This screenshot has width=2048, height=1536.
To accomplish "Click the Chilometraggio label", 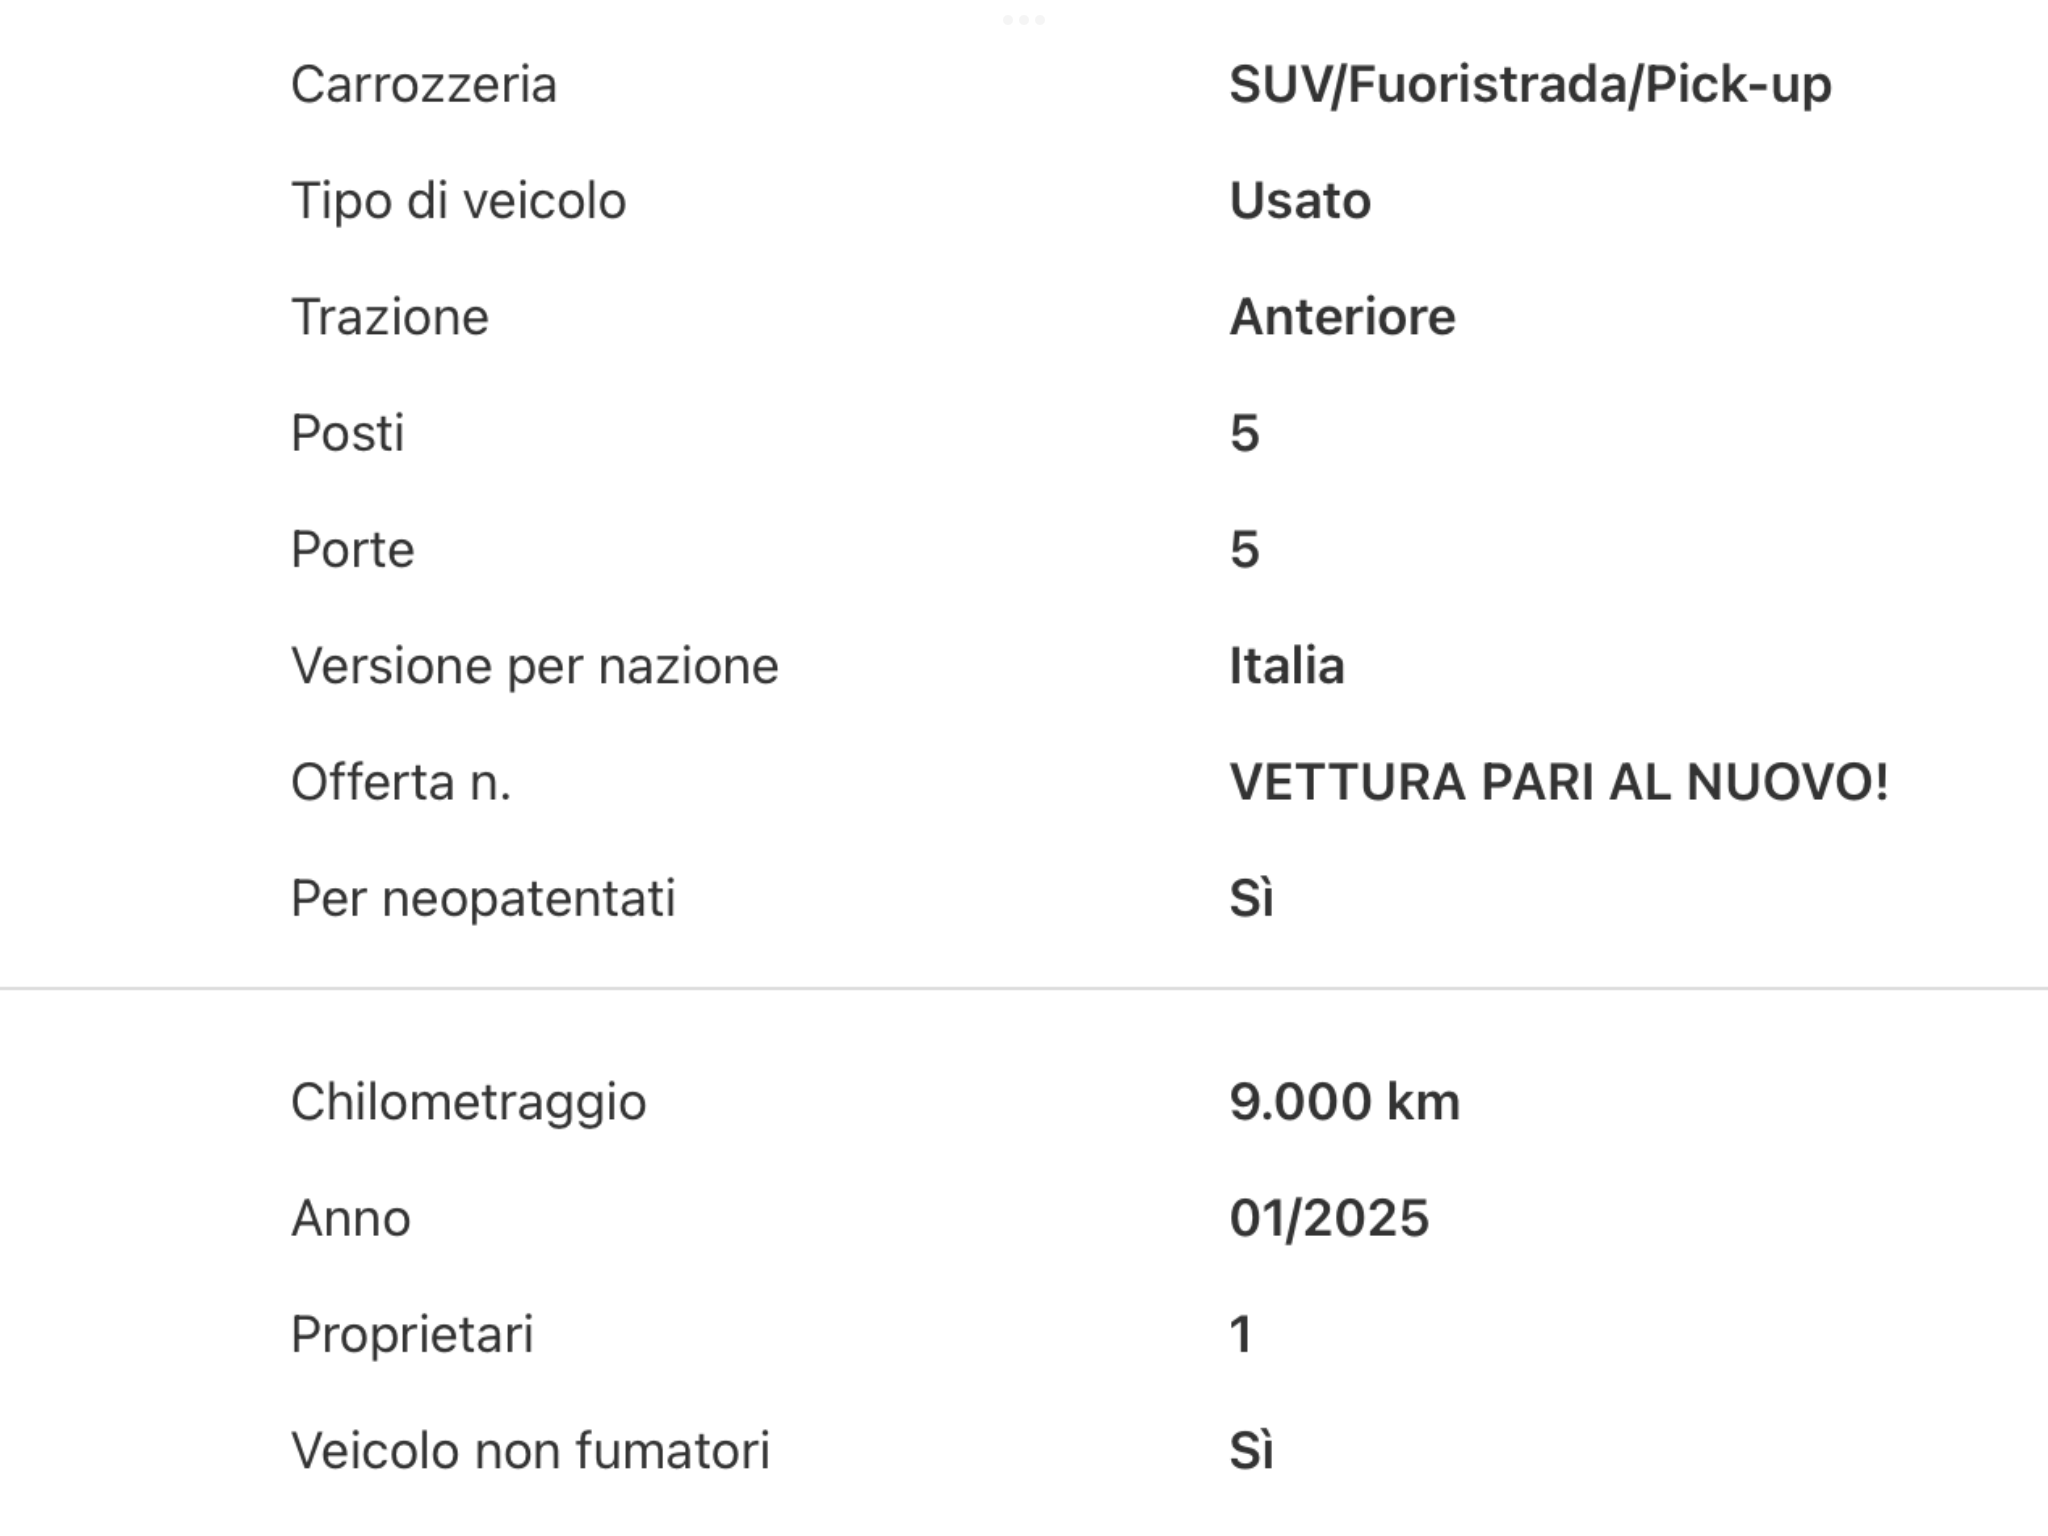I will (x=468, y=1102).
